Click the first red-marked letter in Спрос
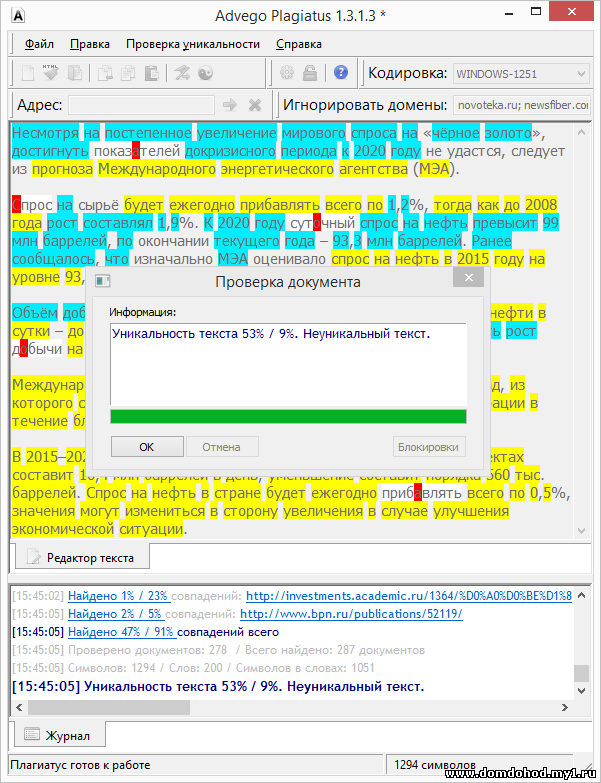 [16, 205]
